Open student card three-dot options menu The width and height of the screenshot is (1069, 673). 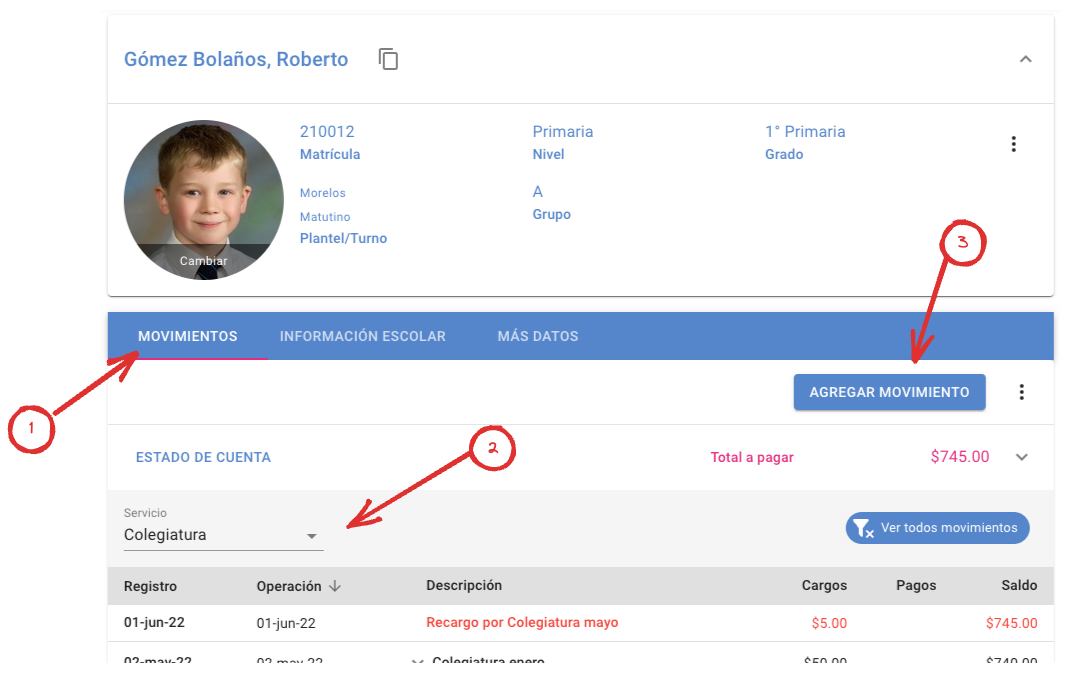[1013, 144]
